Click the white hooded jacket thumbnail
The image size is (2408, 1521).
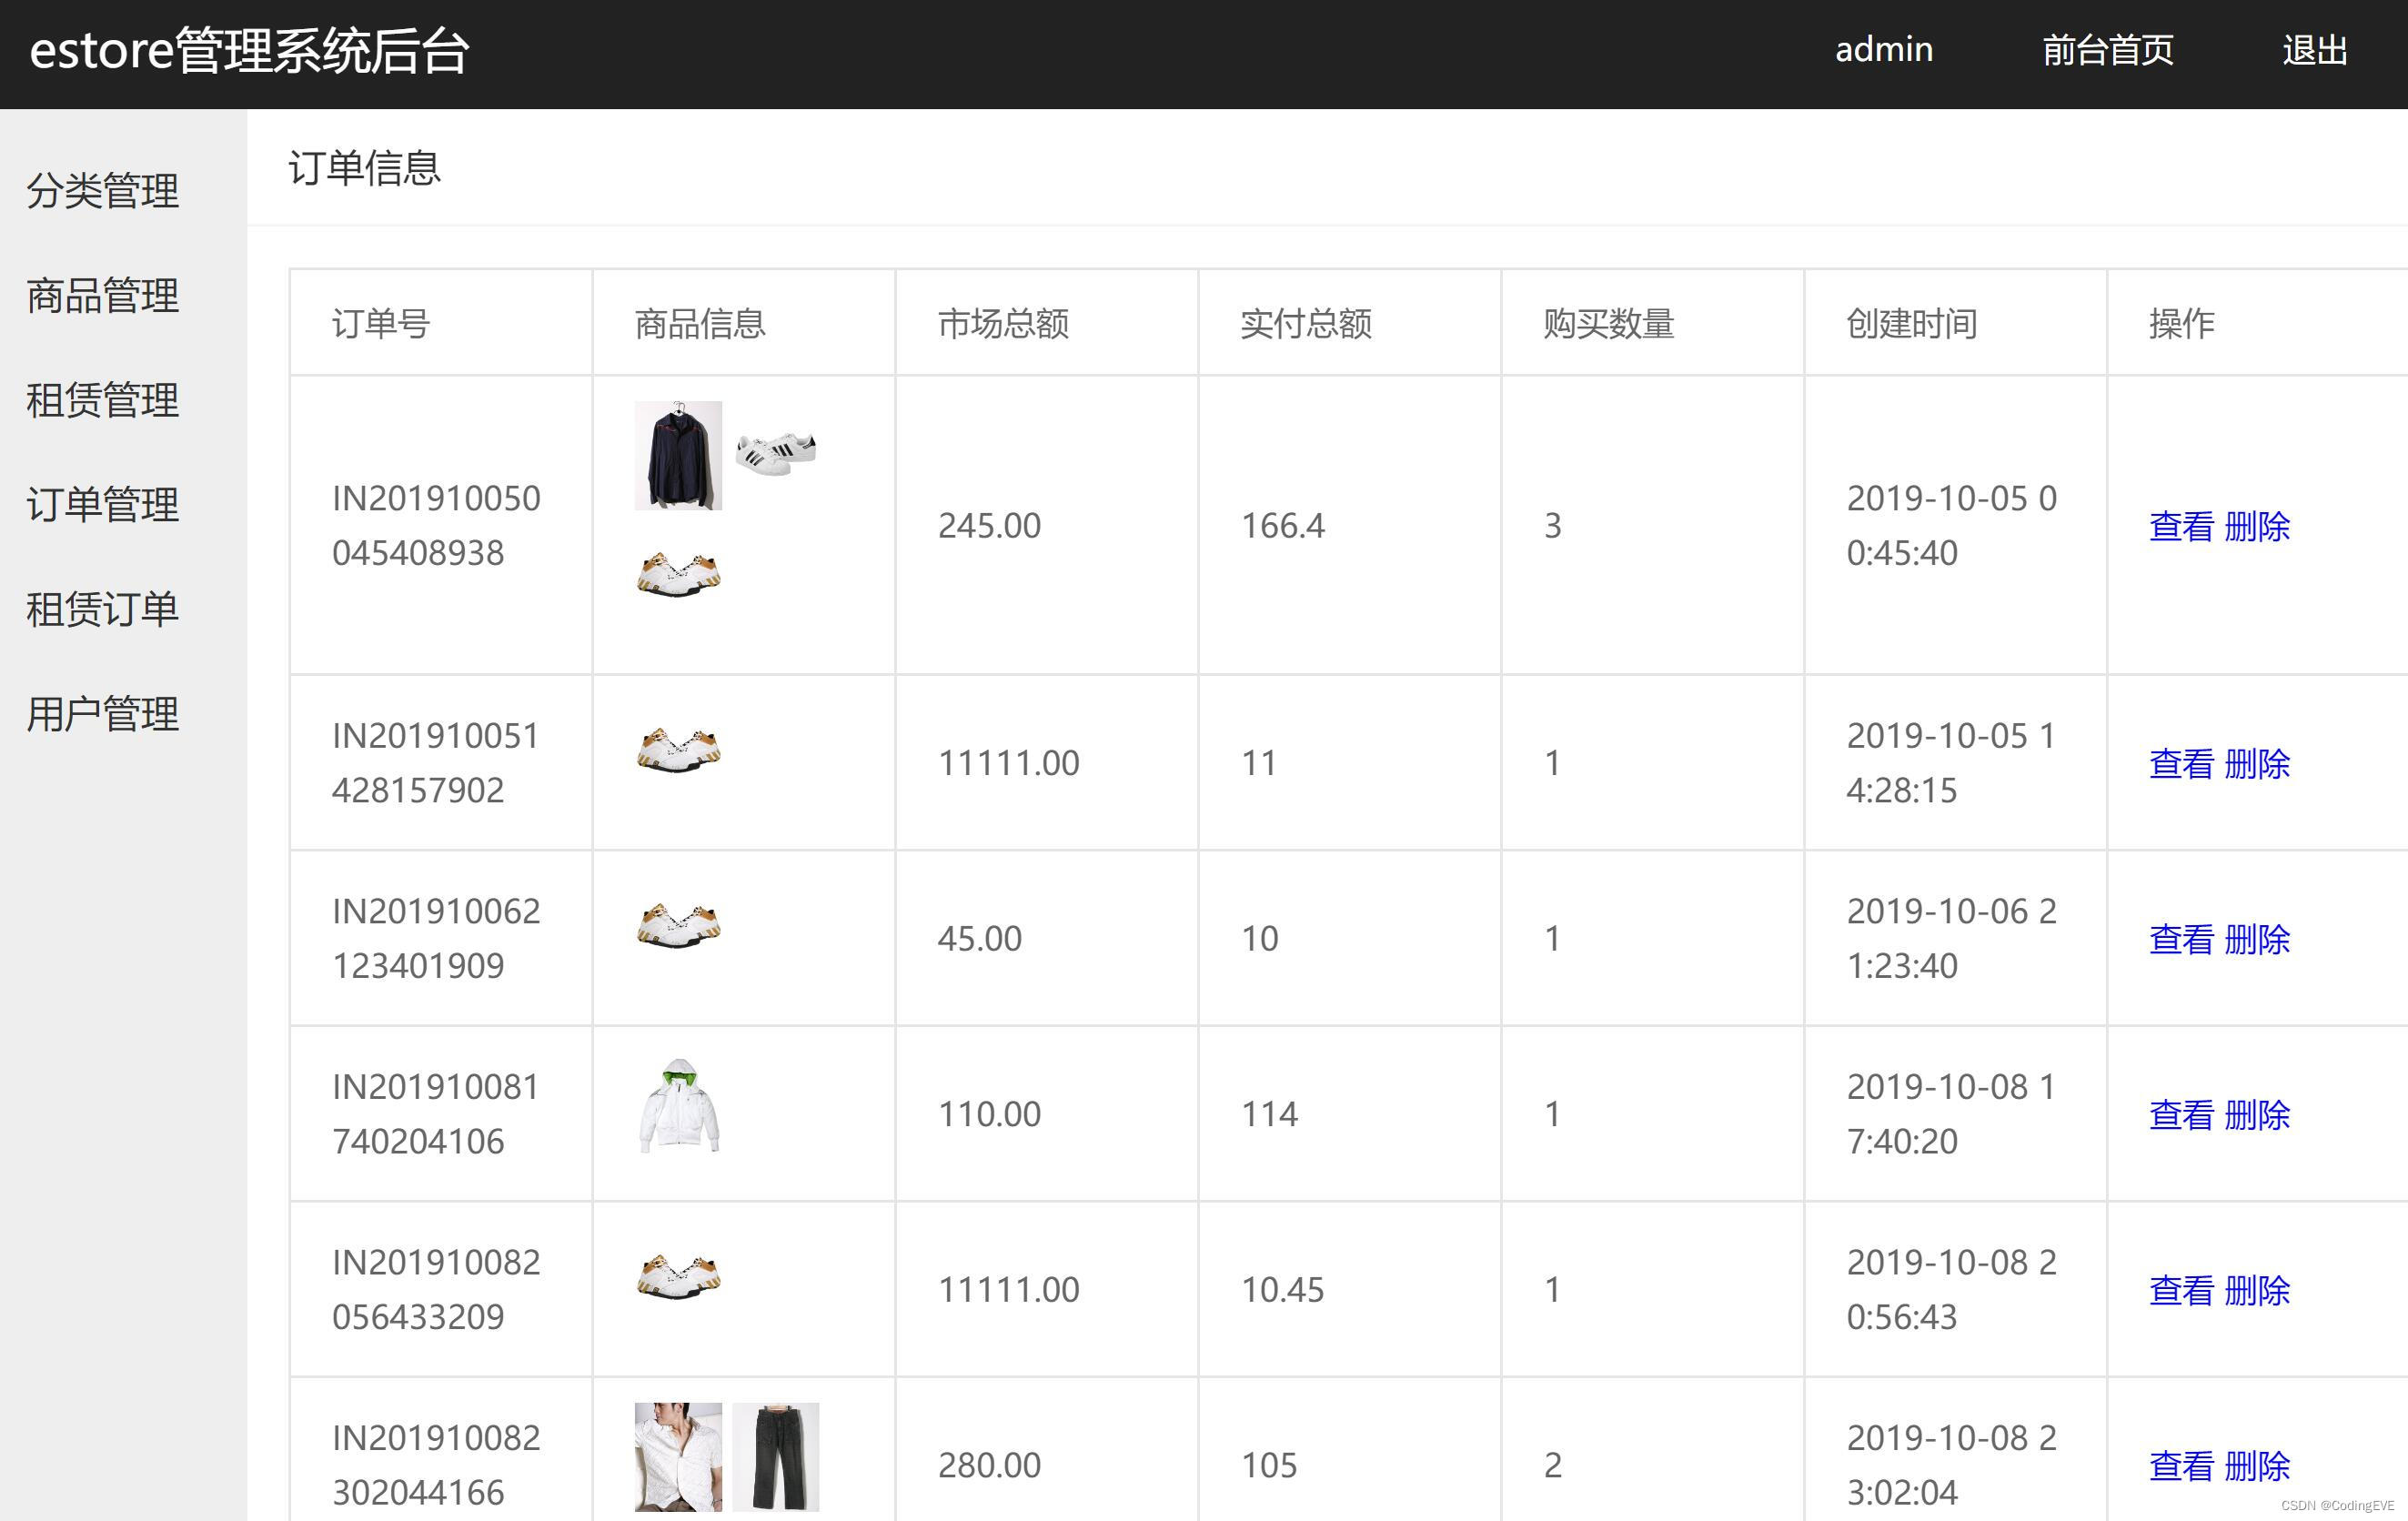coord(679,1106)
